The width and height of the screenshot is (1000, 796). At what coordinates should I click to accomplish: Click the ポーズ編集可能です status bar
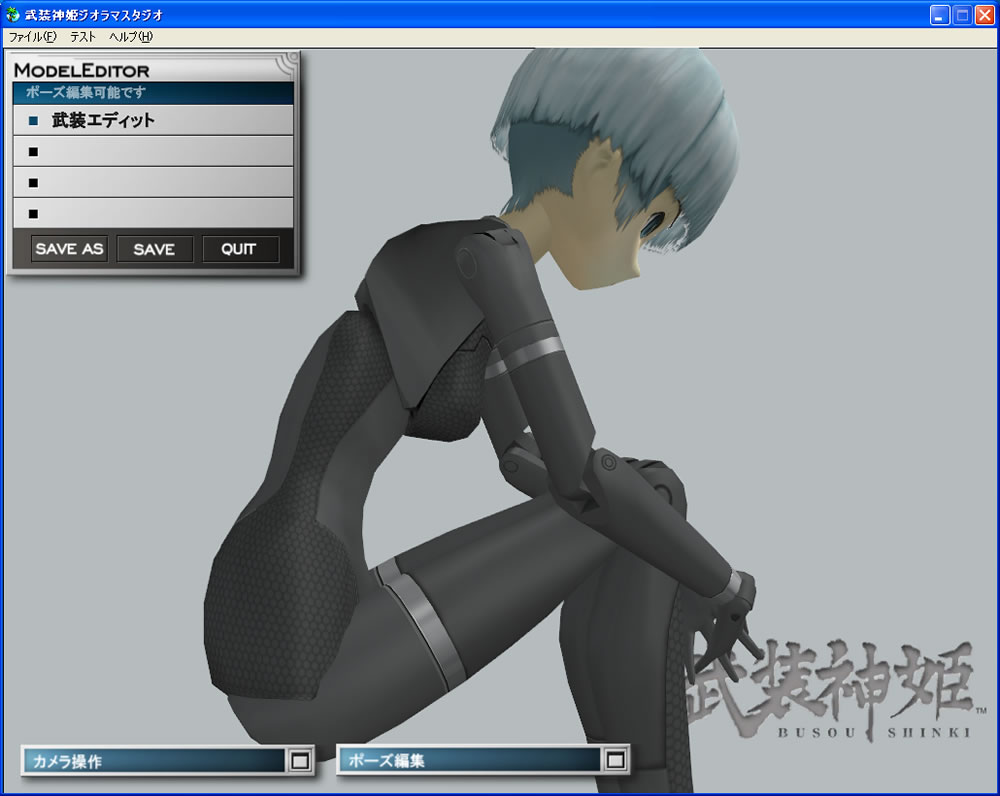pyautogui.click(x=153, y=93)
